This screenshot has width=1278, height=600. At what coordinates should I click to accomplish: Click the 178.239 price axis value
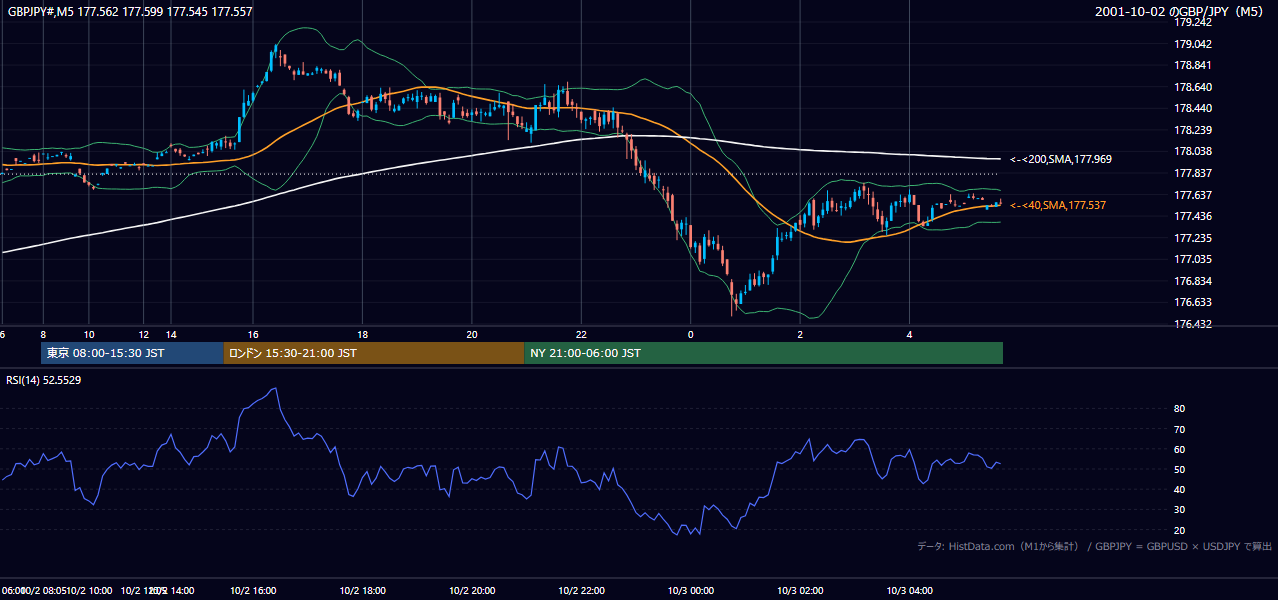[1194, 130]
